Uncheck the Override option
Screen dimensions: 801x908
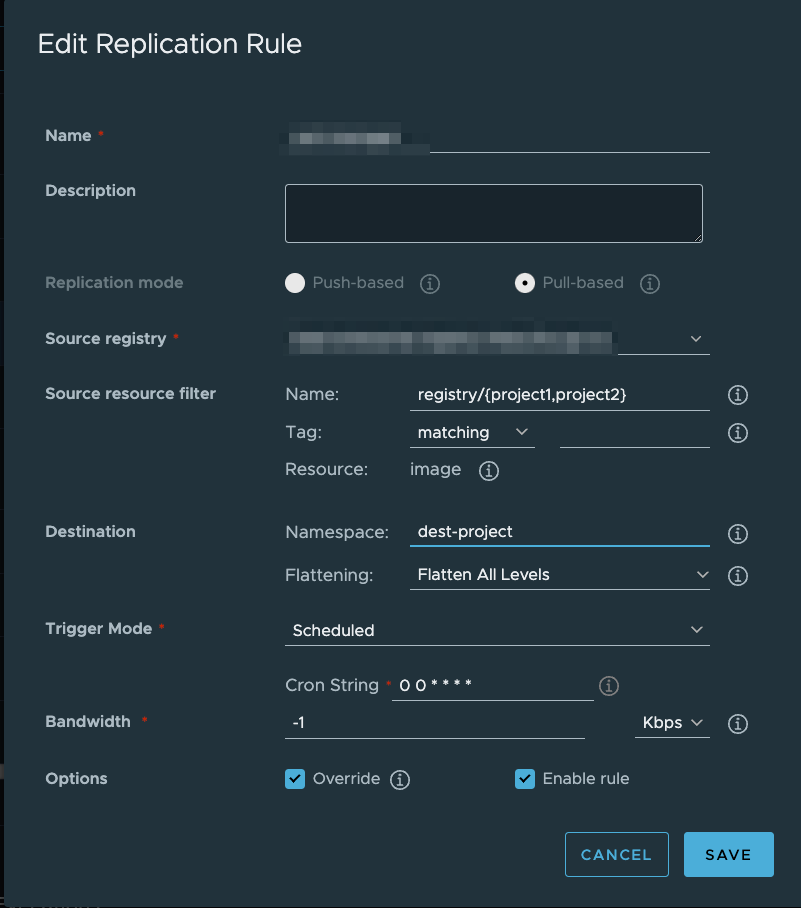point(295,779)
